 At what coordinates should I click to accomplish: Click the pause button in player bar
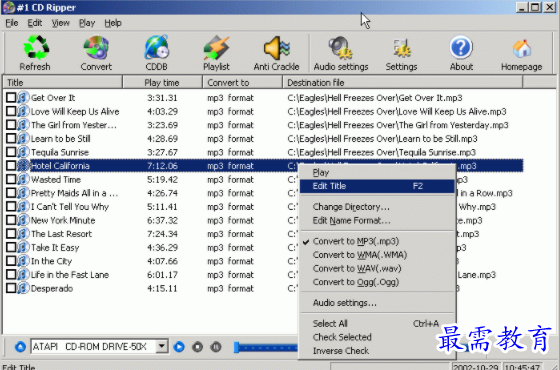[x=216, y=347]
